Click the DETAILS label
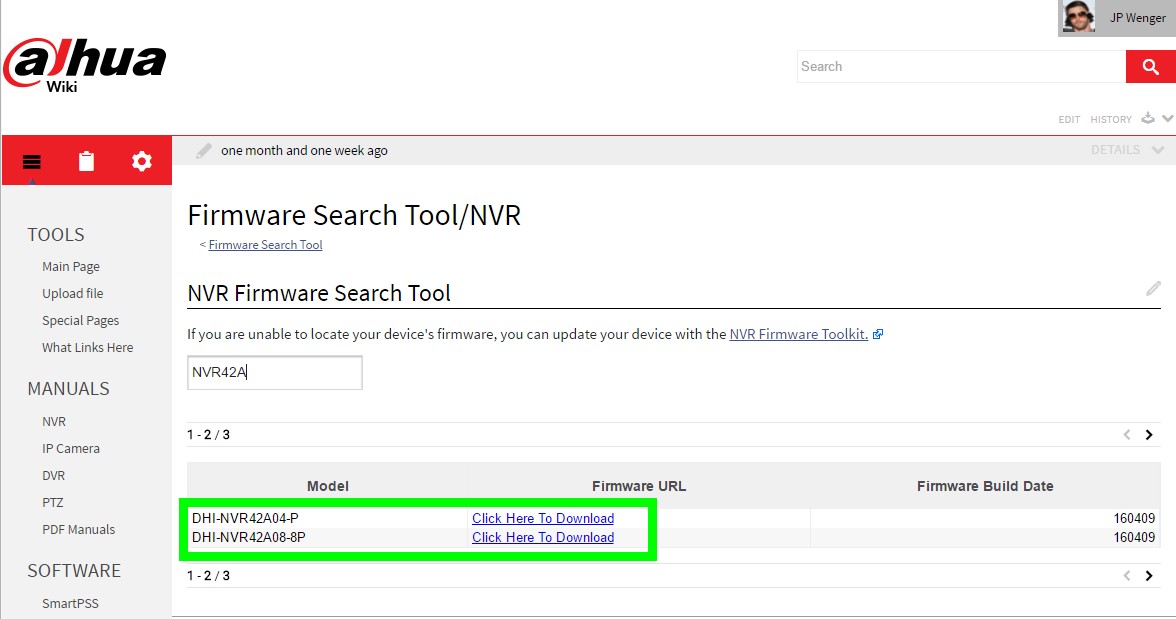 point(1115,150)
